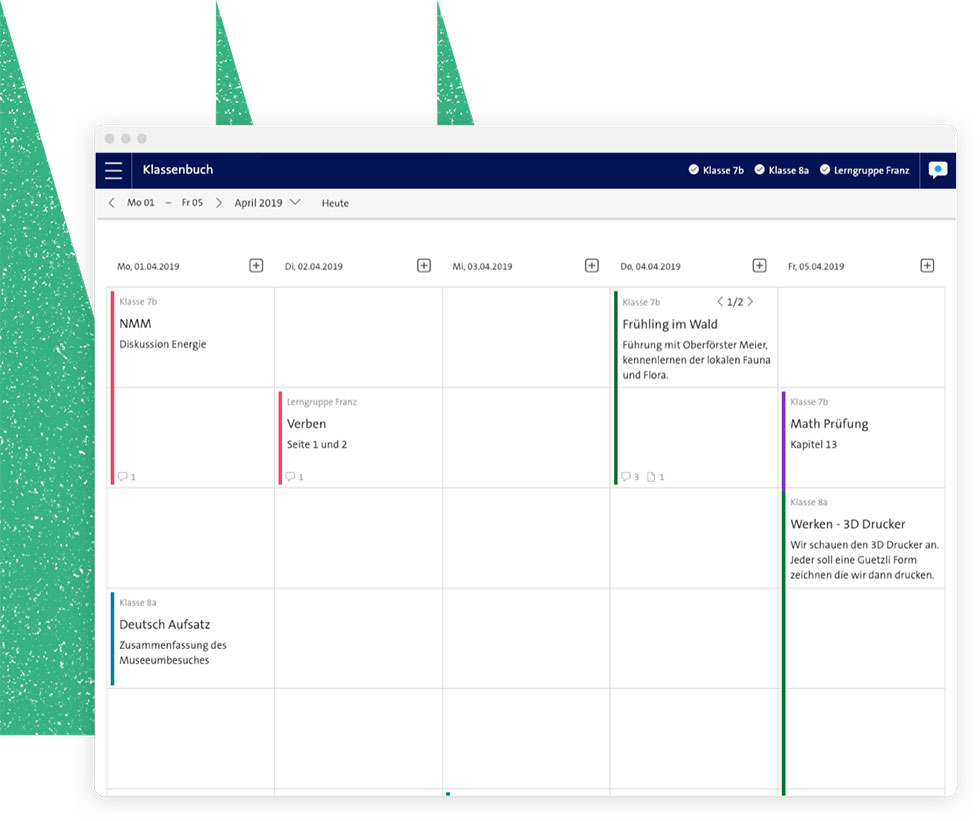The width and height of the screenshot is (980, 821).
Task: Add entry for Monday 01.04.2019
Action: point(256,266)
